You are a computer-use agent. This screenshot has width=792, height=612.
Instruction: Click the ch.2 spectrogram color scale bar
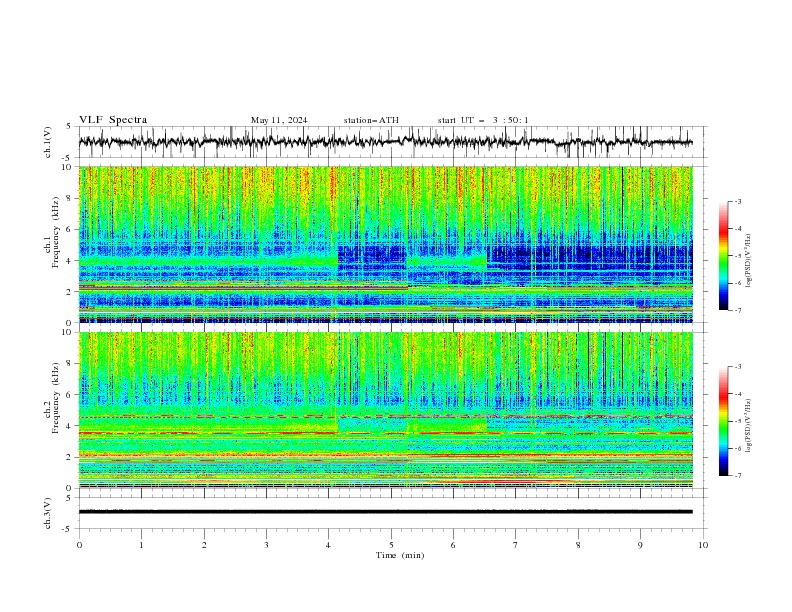(723, 421)
